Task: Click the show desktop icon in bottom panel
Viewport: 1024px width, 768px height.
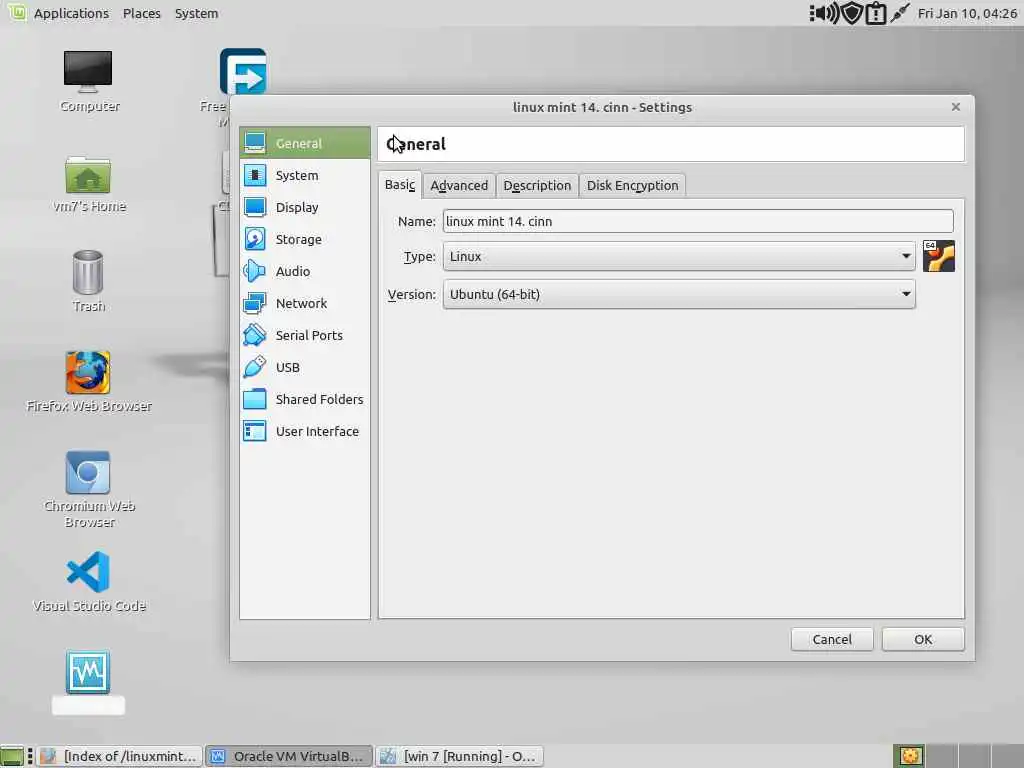Action: click(12, 756)
